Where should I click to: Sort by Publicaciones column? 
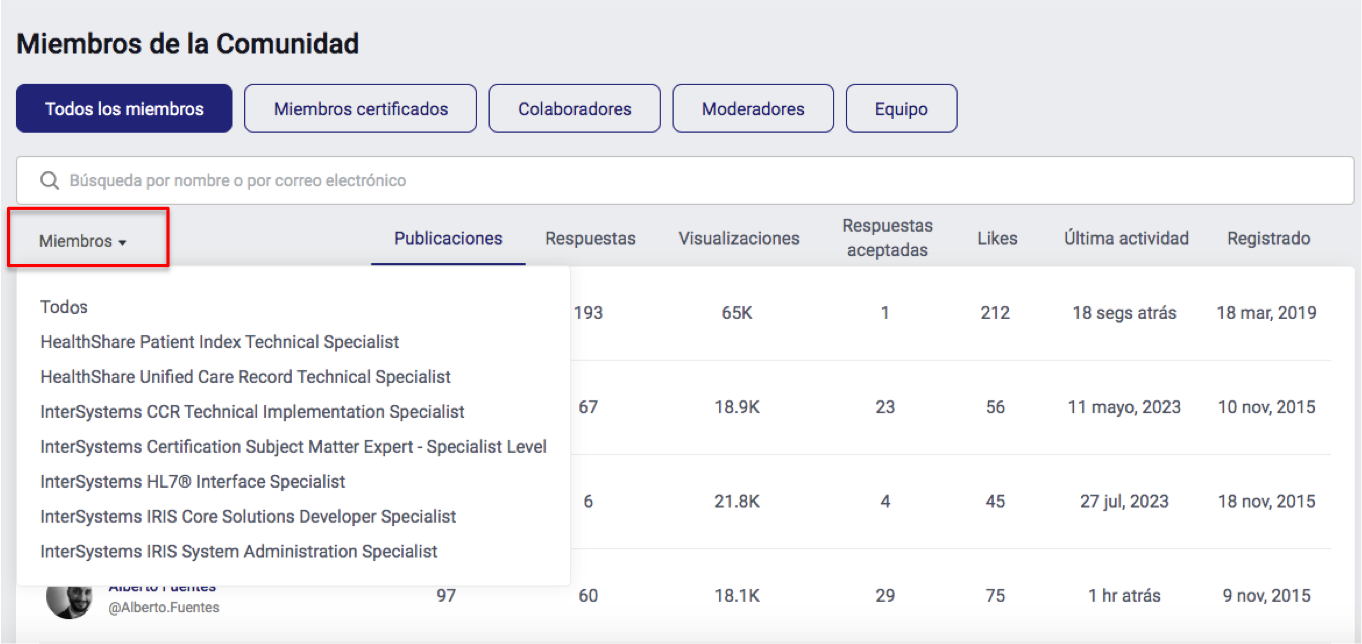tap(448, 239)
